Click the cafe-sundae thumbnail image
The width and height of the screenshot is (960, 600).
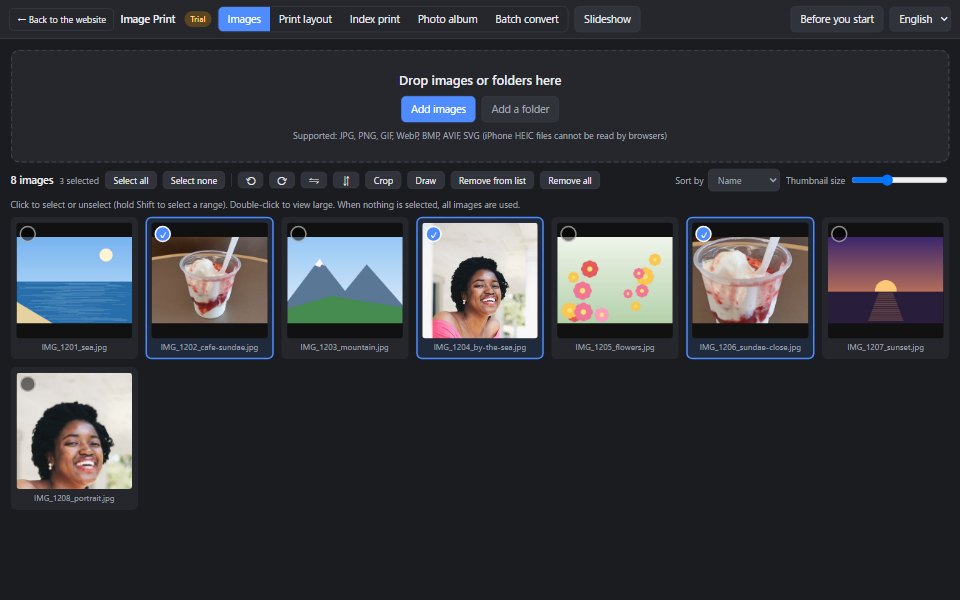(x=209, y=280)
